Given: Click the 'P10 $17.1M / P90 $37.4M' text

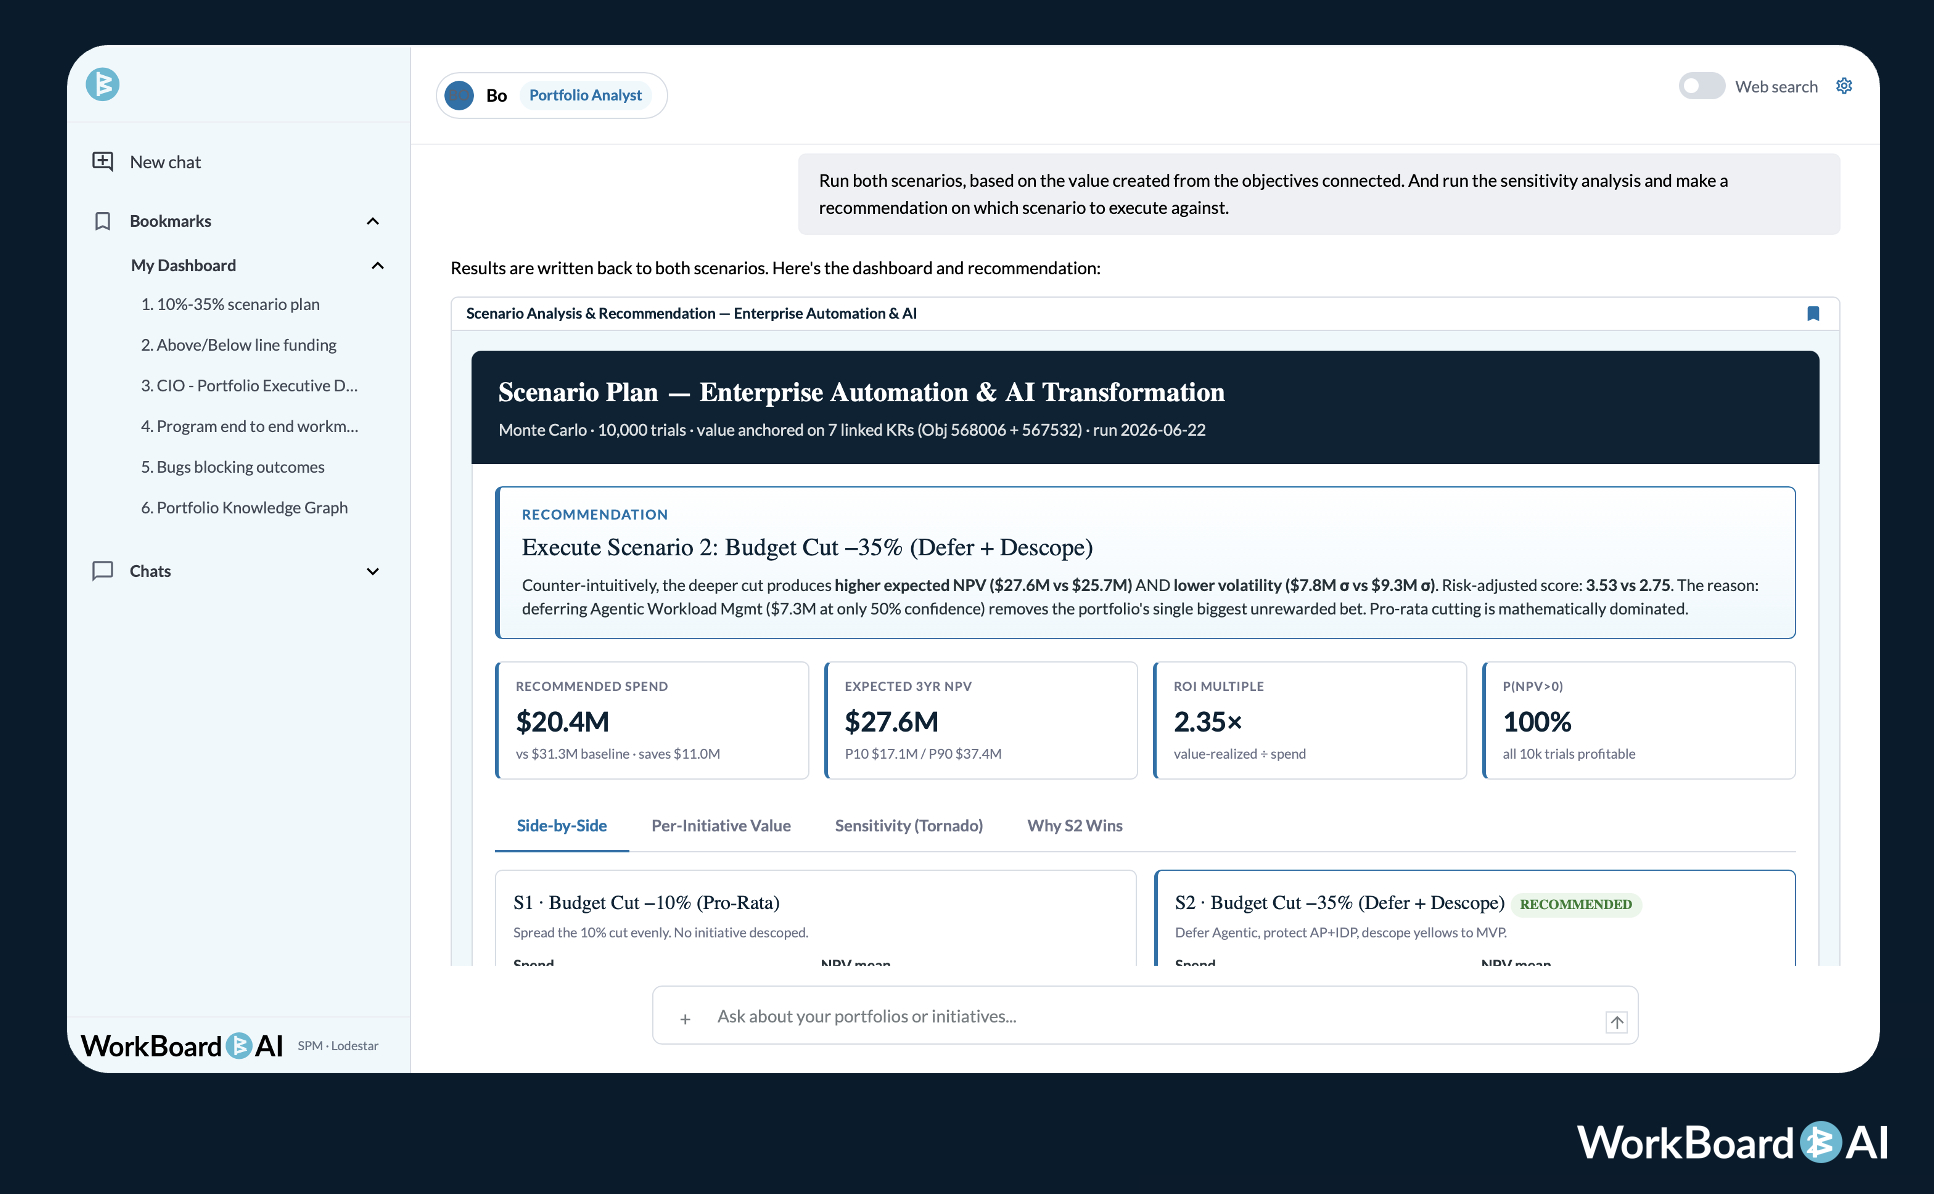Looking at the screenshot, I should click(x=923, y=754).
